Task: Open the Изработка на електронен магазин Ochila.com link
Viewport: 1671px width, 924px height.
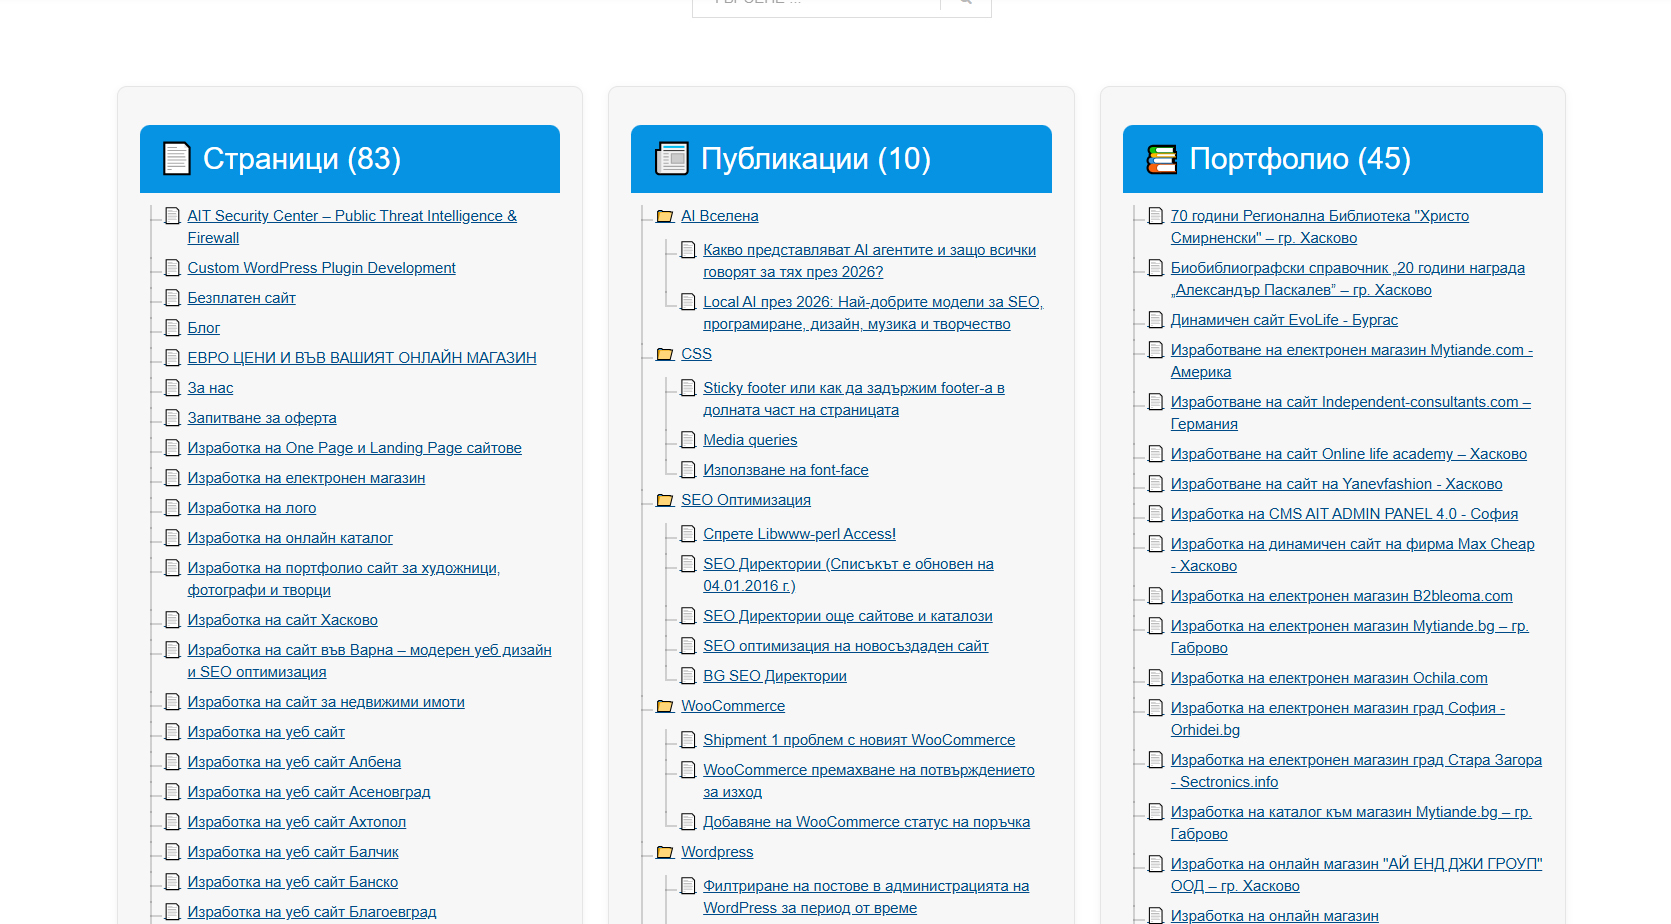Action: [1329, 678]
